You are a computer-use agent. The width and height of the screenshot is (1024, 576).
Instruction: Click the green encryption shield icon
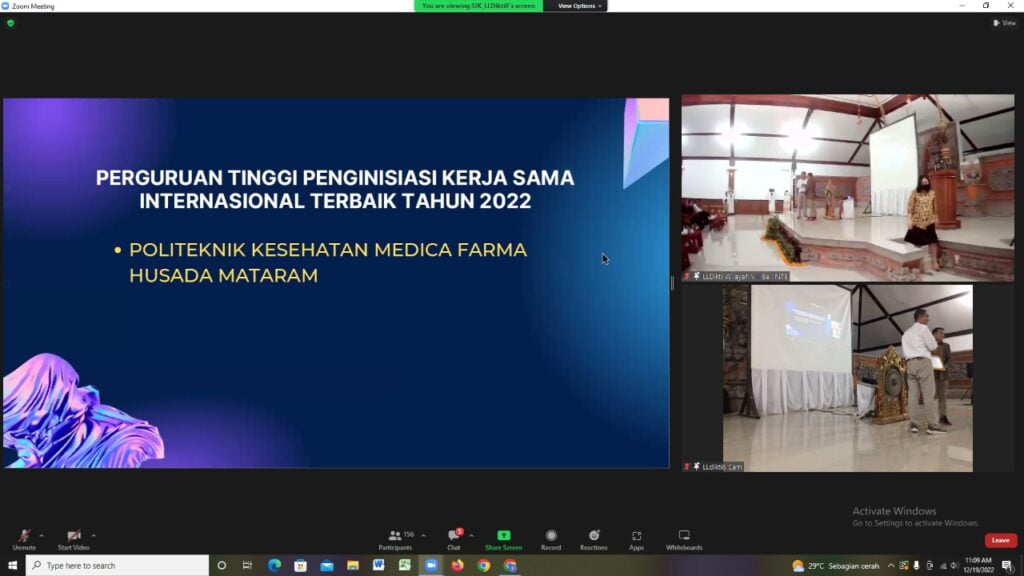(x=11, y=23)
